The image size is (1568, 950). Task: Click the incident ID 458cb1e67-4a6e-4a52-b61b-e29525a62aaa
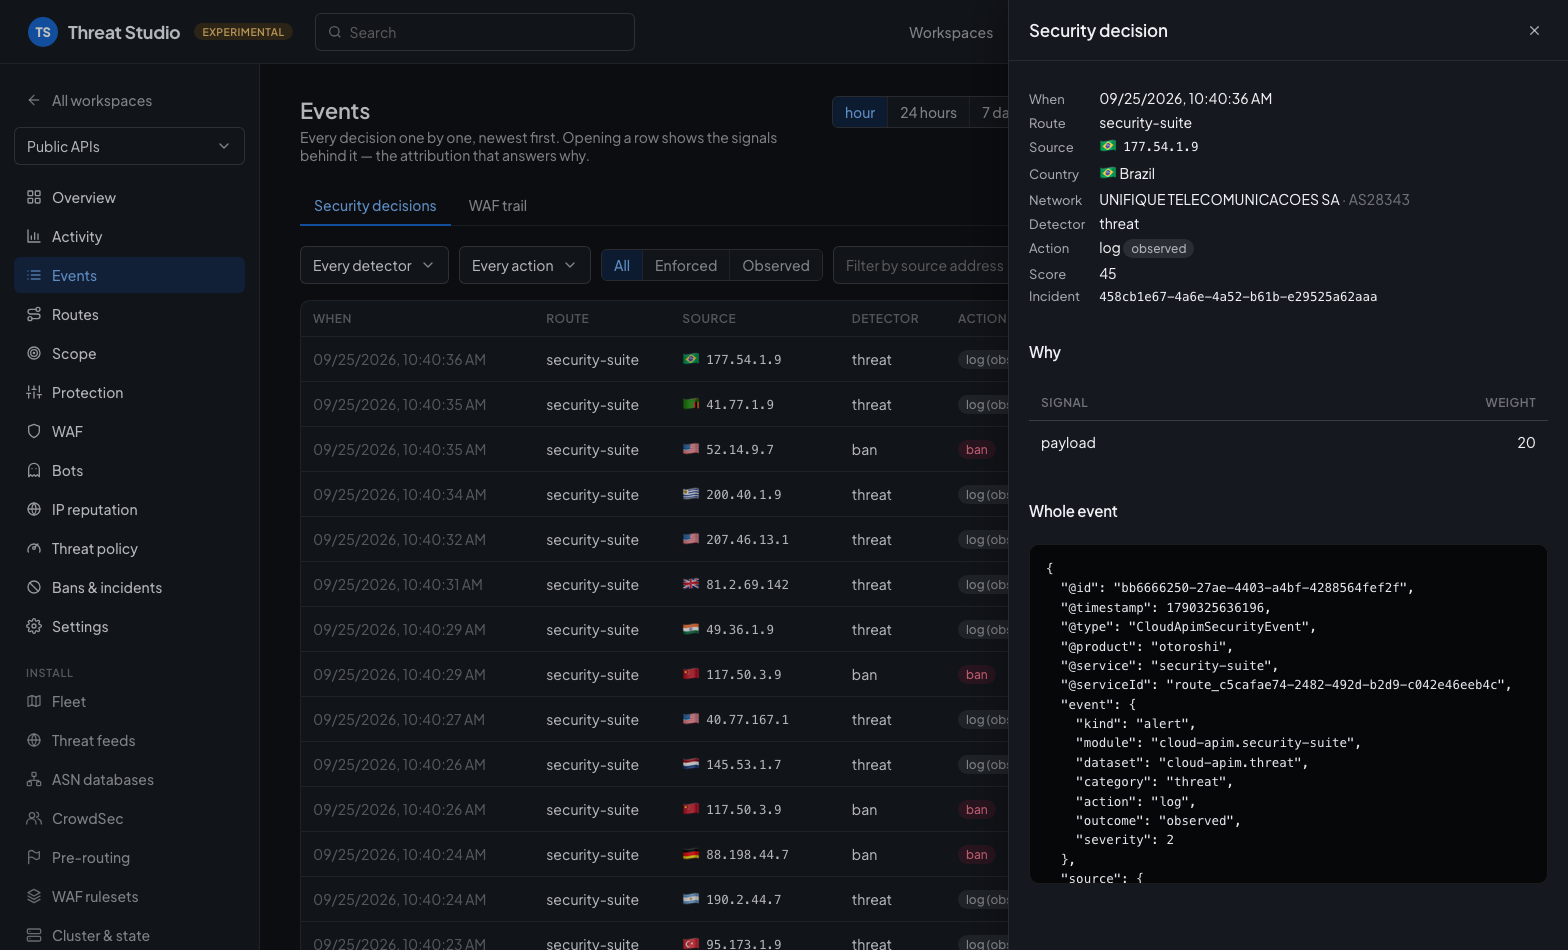[1238, 297]
